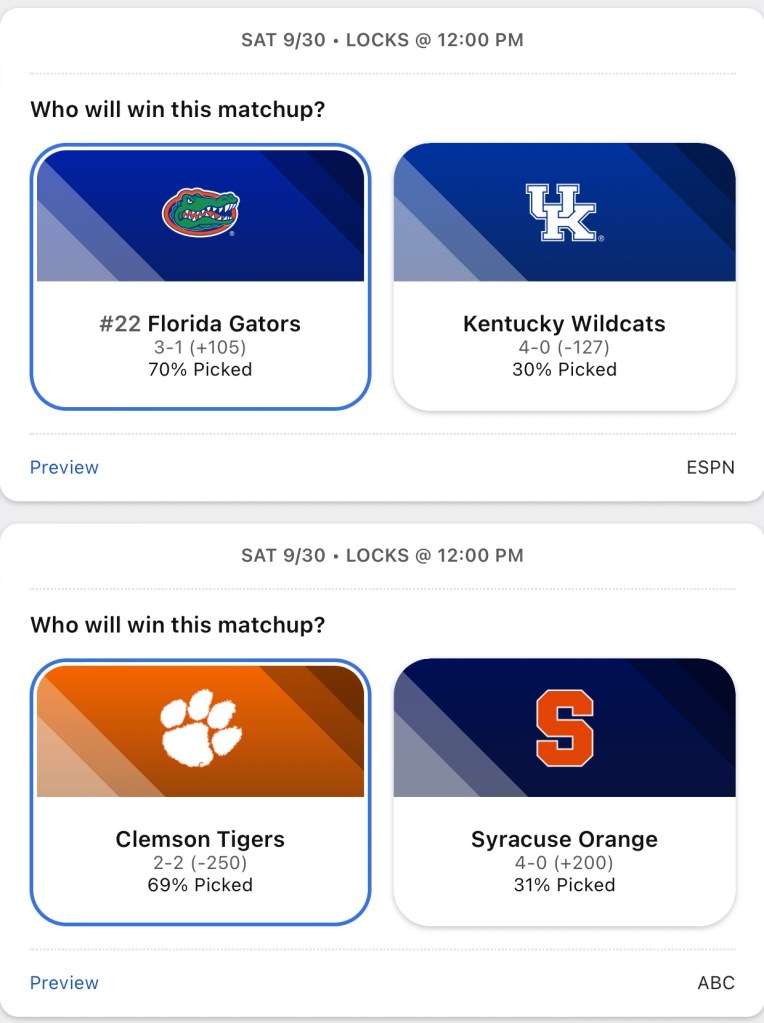Click Florida's 70% Picked text
764x1023 pixels.
[200, 369]
